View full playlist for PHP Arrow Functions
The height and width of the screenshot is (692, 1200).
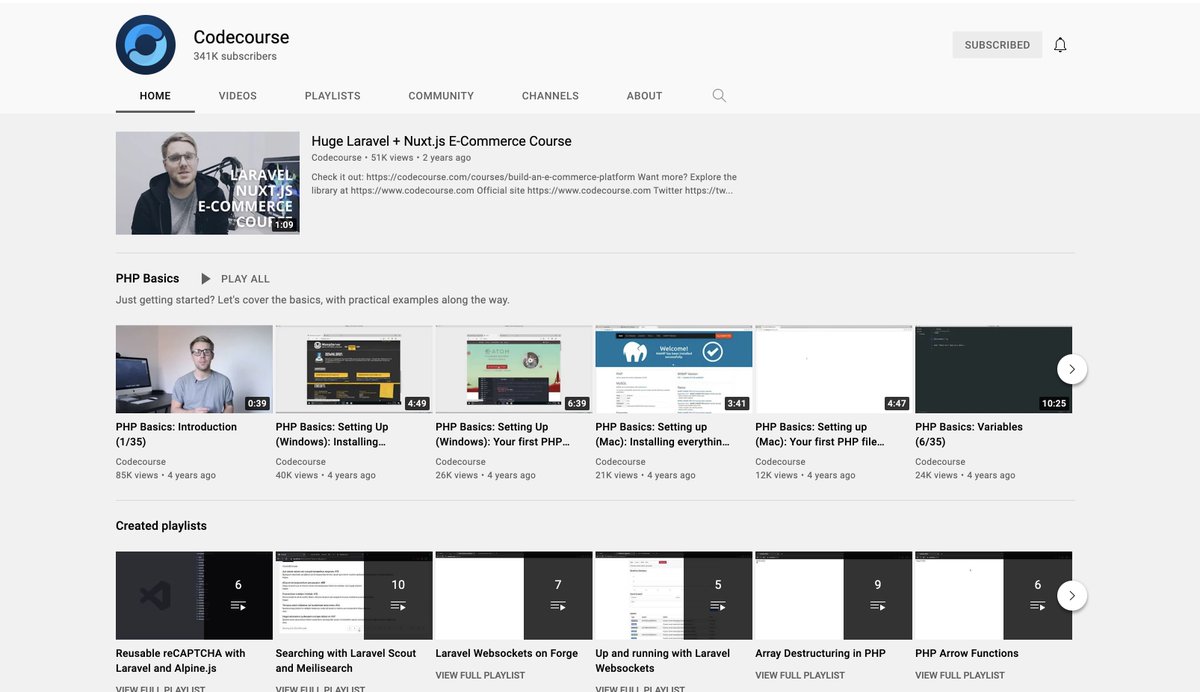(x=961, y=675)
